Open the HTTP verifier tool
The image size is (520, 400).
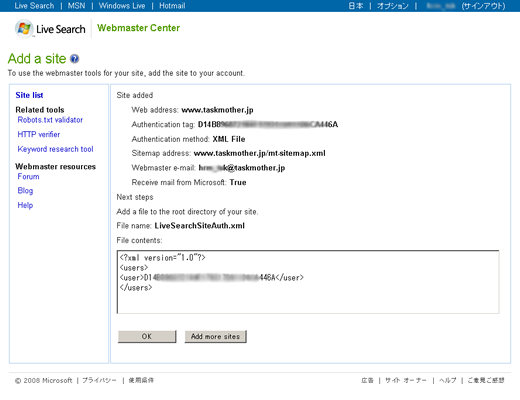click(39, 134)
